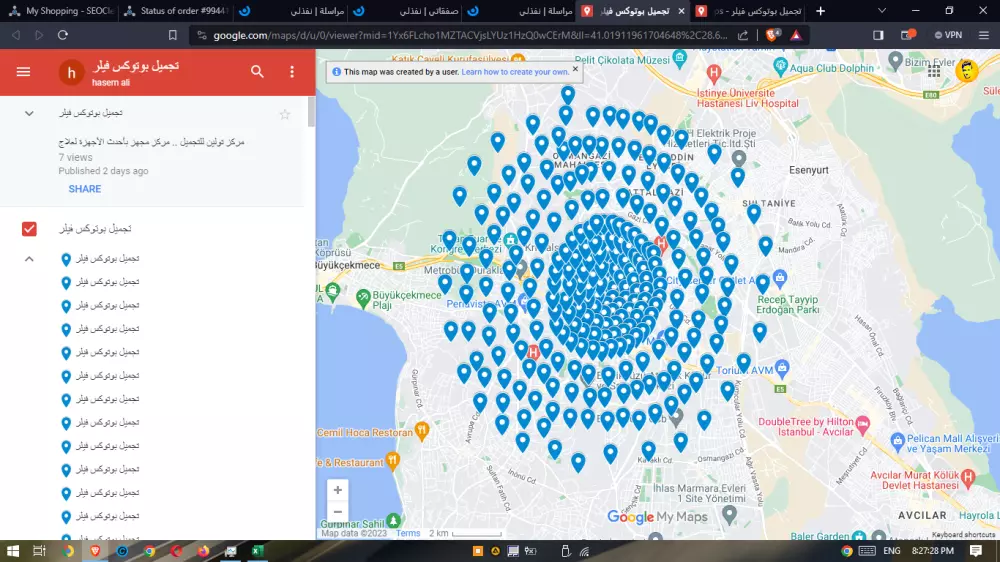Image resolution: width=1000 pixels, height=562 pixels.
Task: Click the Aqua Club Dolphin marker
Action: point(780,66)
